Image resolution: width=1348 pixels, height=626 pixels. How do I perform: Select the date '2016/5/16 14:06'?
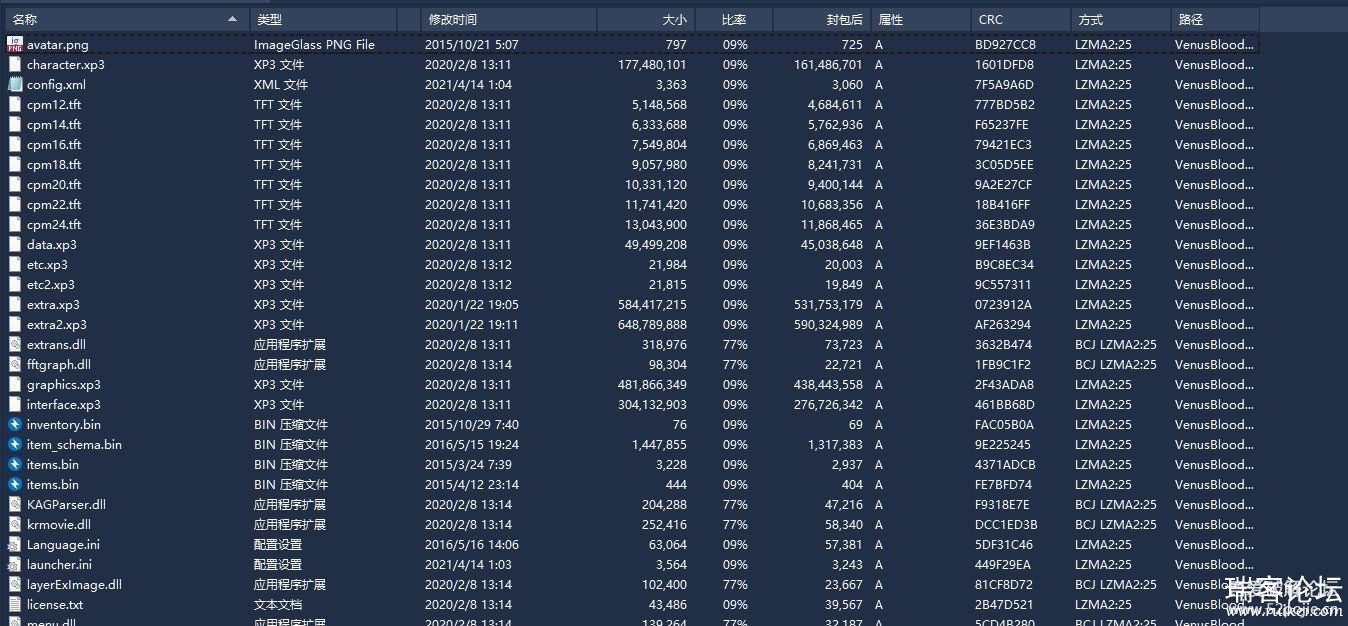472,544
